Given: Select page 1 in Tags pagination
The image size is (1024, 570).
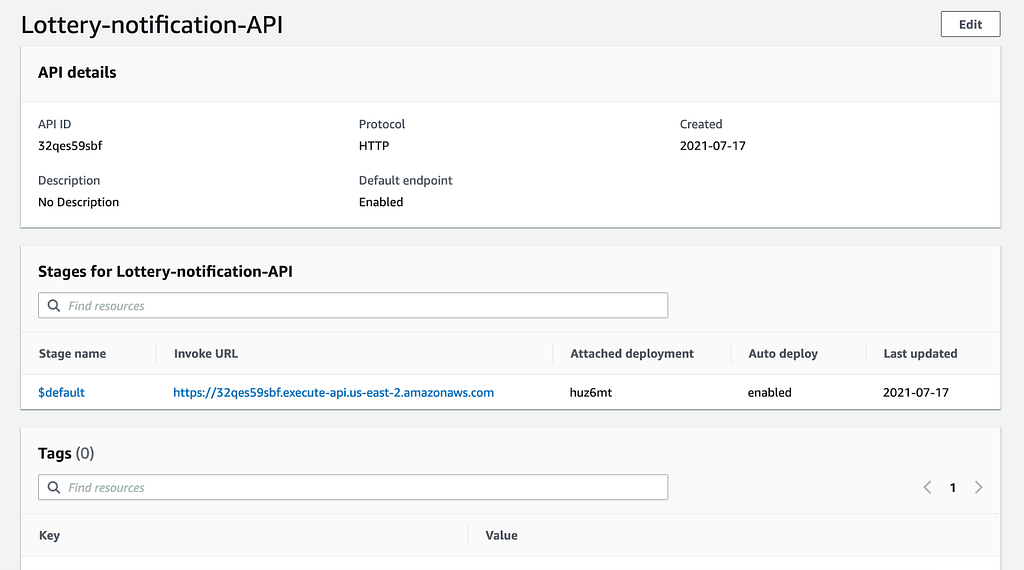Looking at the screenshot, I should click(x=953, y=488).
